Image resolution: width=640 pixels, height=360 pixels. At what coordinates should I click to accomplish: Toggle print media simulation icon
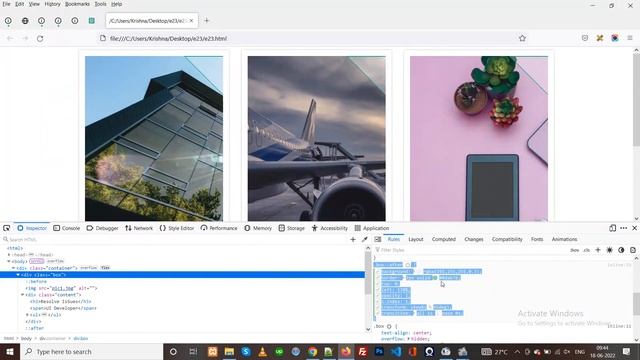coord(633,250)
